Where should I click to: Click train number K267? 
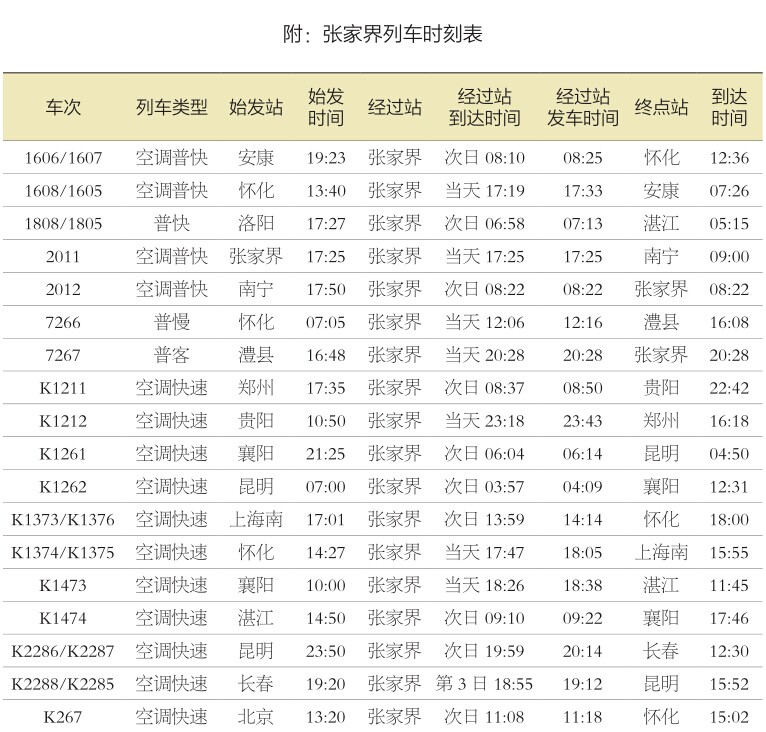[x=63, y=717]
